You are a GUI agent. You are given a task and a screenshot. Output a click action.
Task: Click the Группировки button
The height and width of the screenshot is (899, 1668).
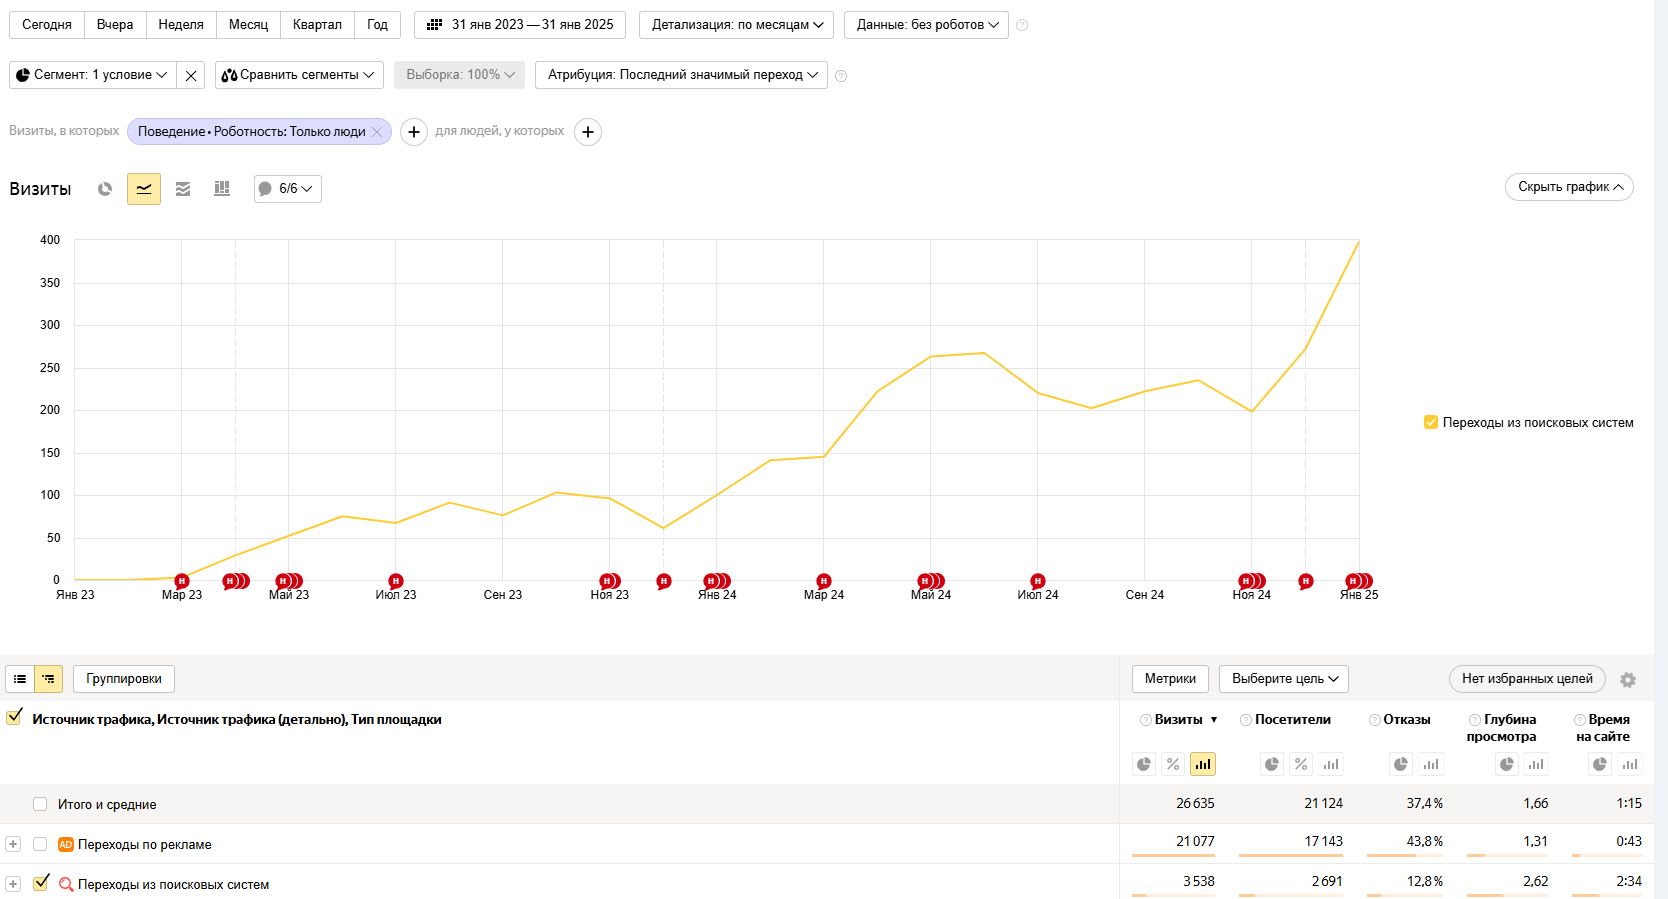tap(124, 679)
